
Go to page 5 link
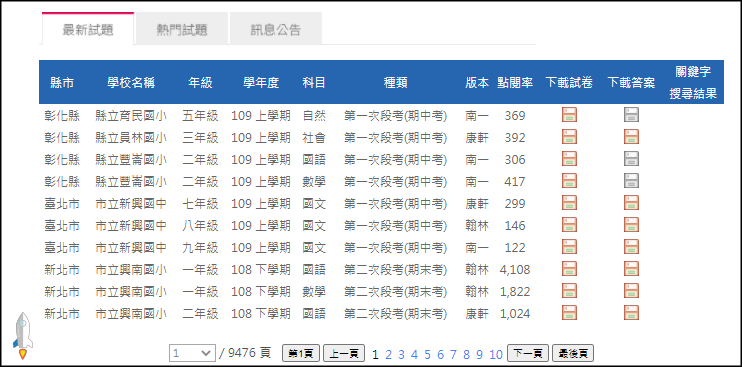tap(427, 354)
